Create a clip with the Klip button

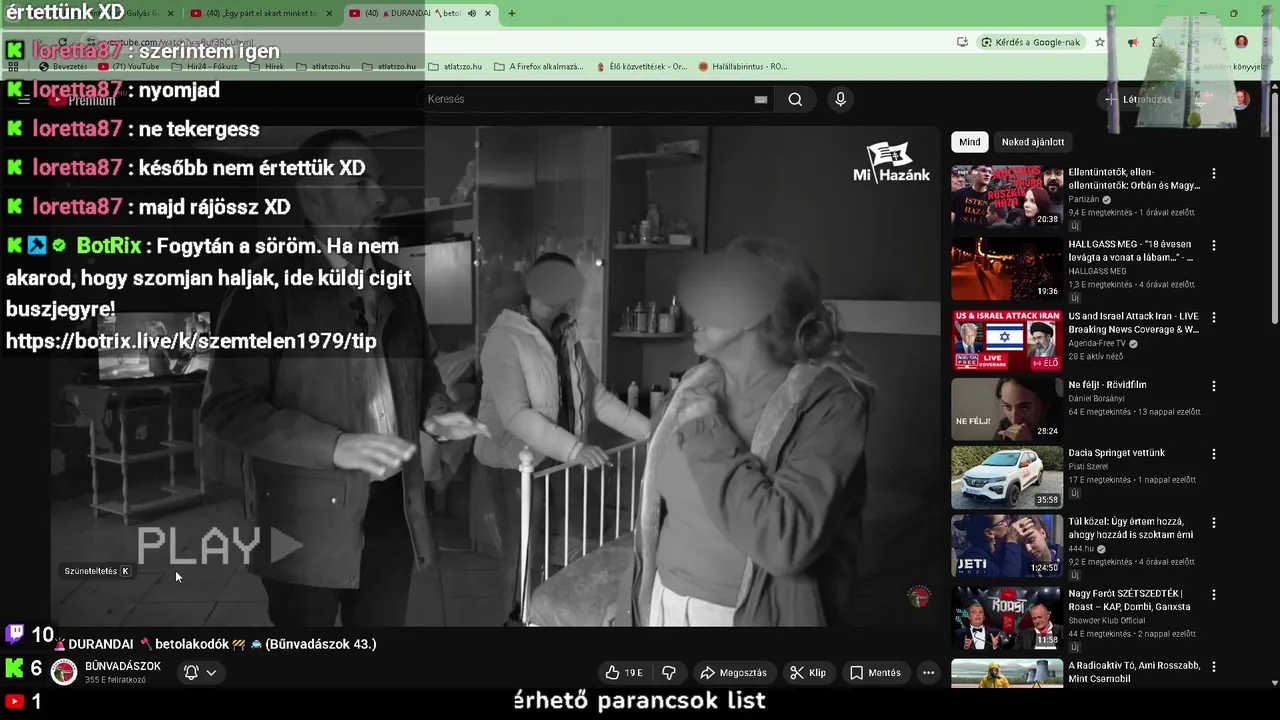(808, 673)
